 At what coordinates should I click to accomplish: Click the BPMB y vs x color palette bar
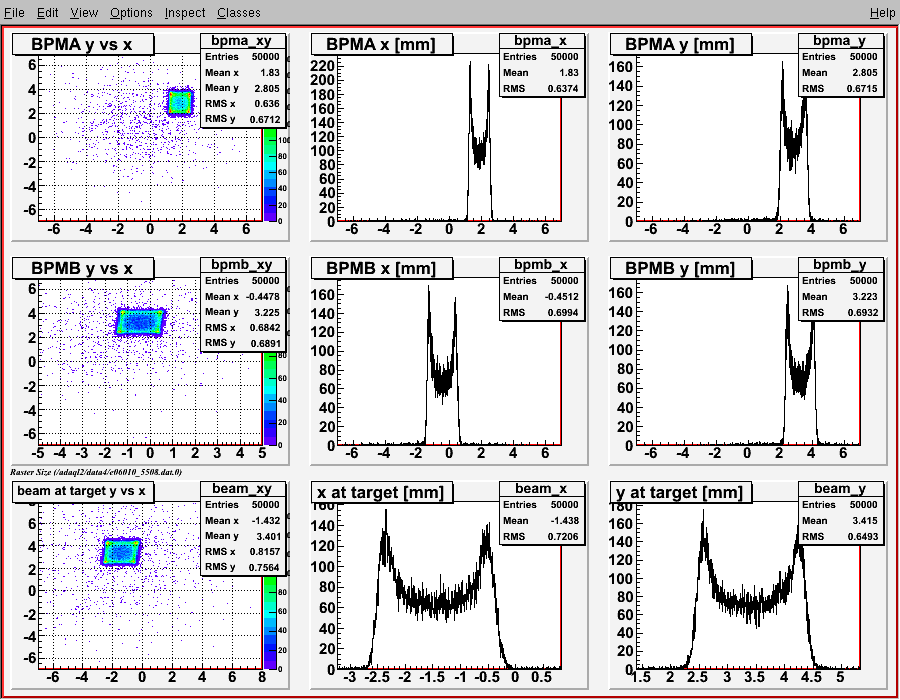270,399
